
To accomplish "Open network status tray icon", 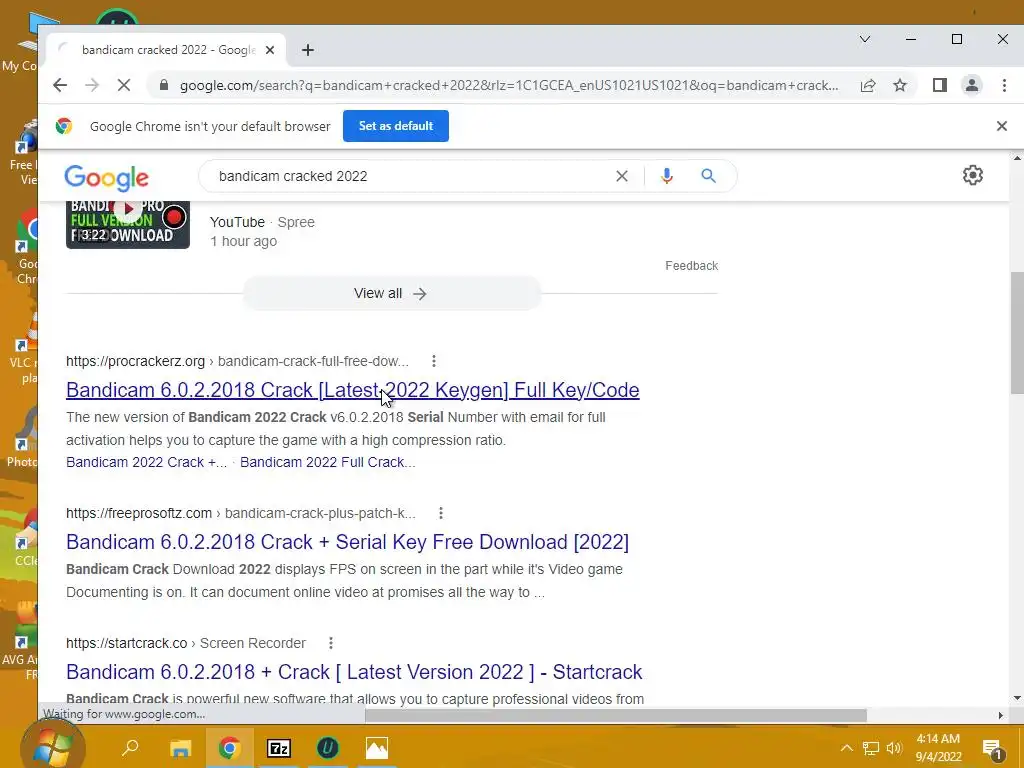I will tap(871, 748).
